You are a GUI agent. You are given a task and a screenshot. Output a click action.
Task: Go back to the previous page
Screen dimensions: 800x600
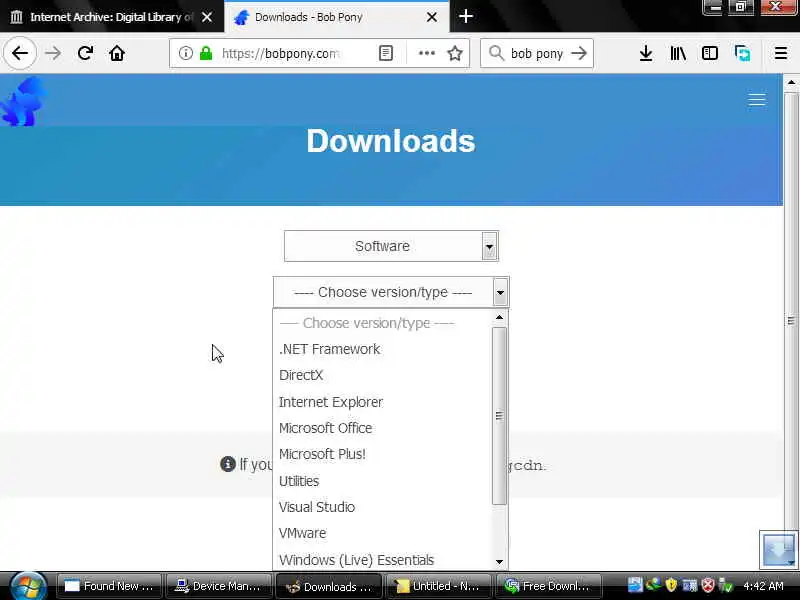pyautogui.click(x=19, y=53)
